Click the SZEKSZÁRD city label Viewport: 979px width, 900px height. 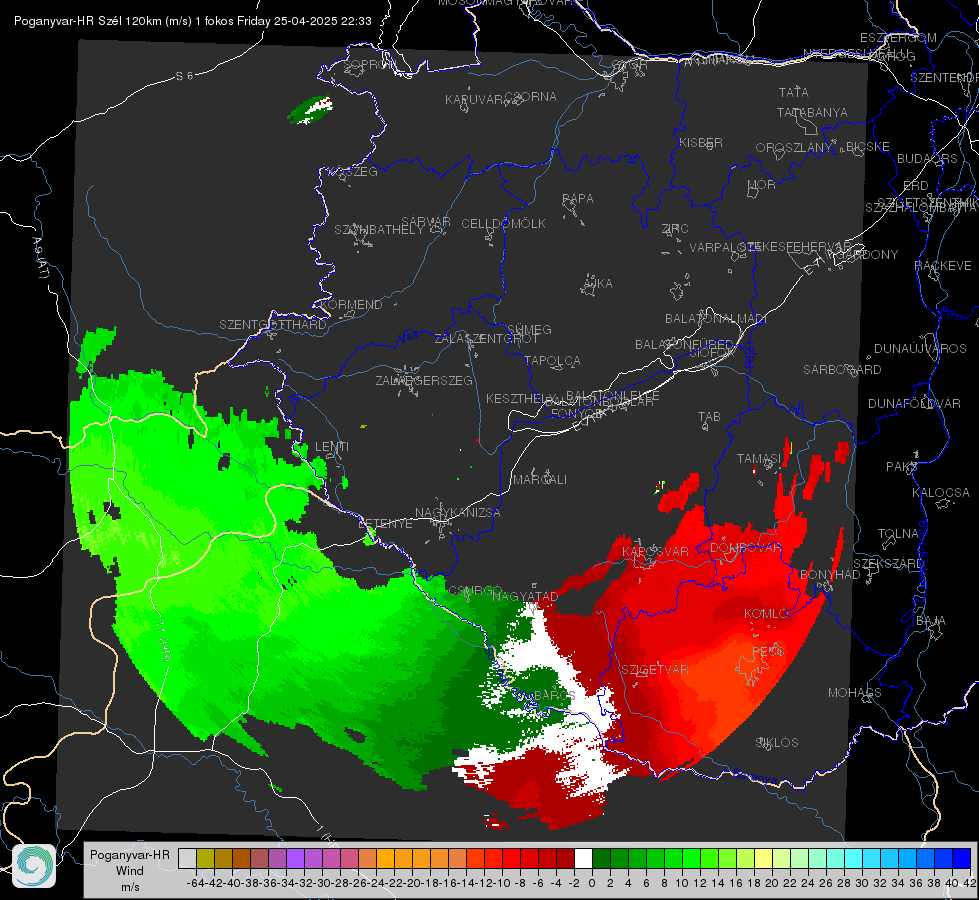[x=888, y=564]
